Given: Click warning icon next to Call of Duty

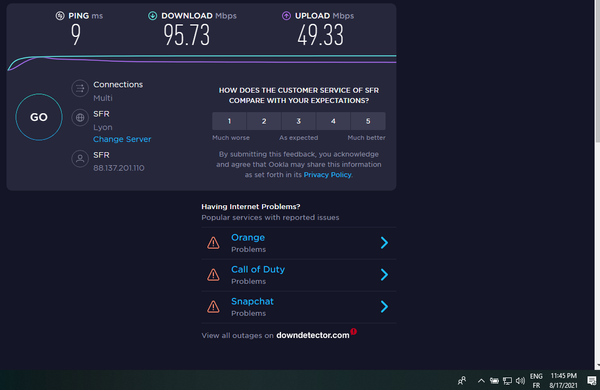Looking at the screenshot, I should 213,274.
